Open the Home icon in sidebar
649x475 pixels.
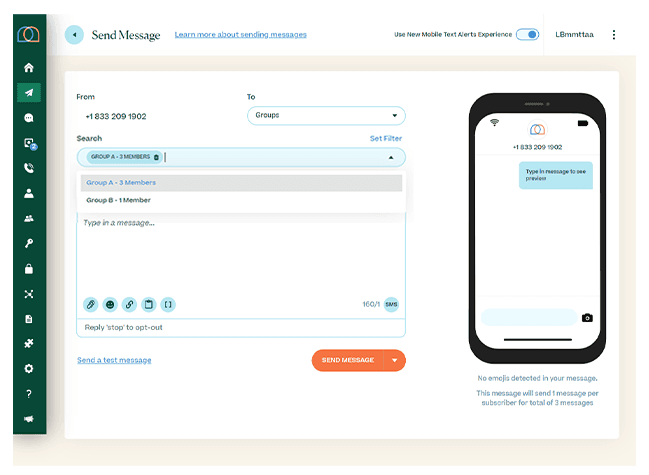pos(29,68)
